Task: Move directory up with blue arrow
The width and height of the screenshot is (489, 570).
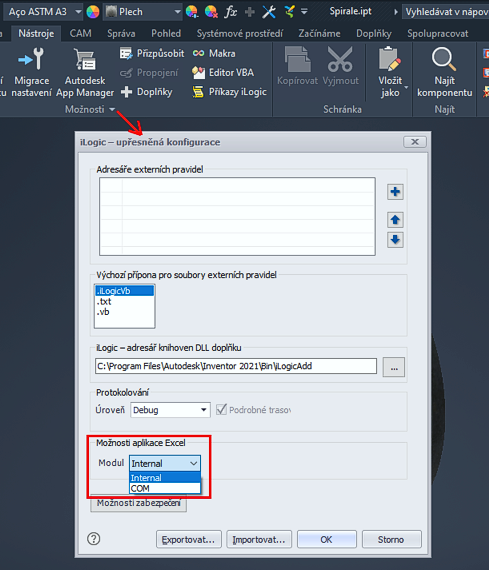Action: [395, 220]
